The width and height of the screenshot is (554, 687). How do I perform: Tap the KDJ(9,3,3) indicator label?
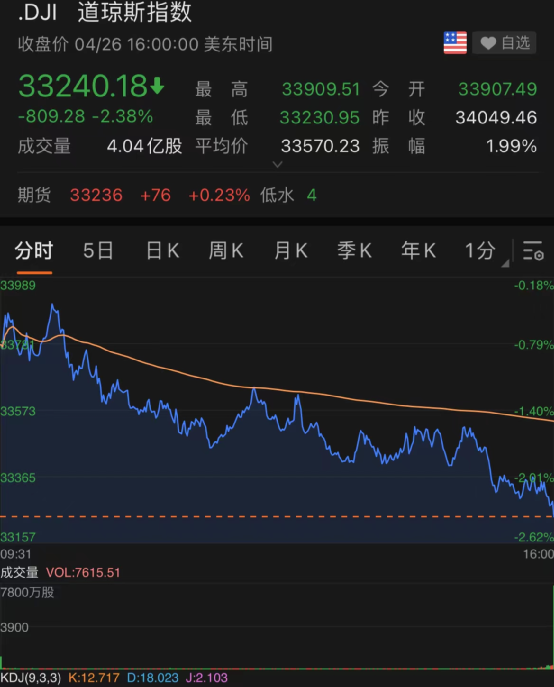tap(31, 678)
